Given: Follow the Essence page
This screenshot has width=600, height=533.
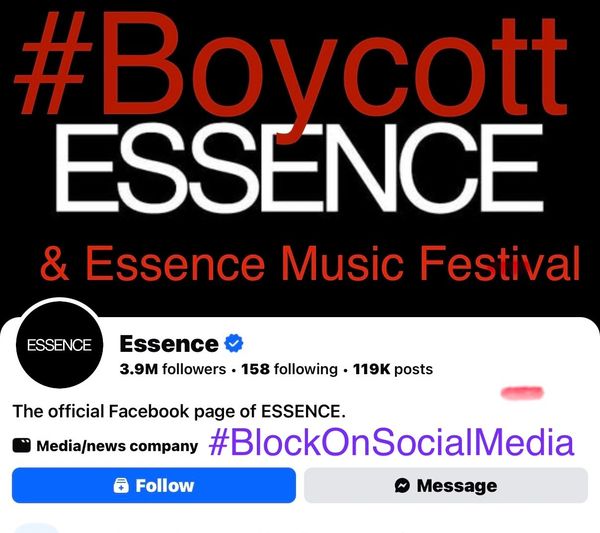Looking at the screenshot, I should point(154,485).
